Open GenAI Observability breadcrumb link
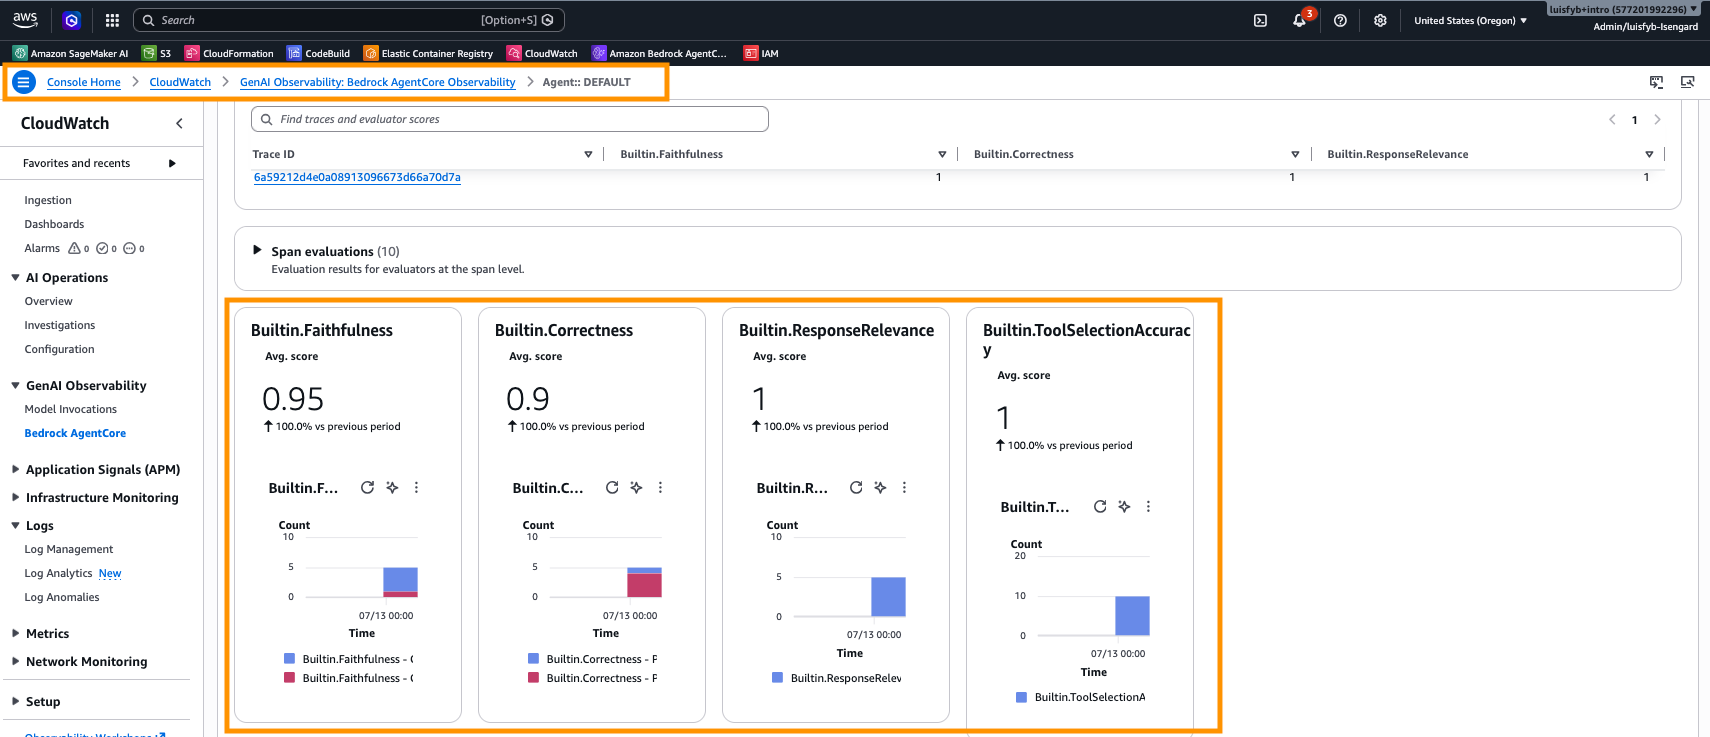This screenshot has width=1710, height=737. click(378, 82)
